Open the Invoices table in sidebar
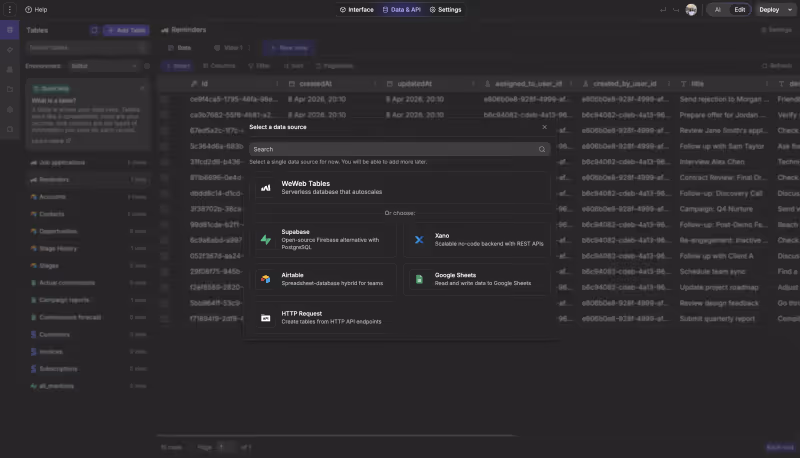 tap(88, 351)
